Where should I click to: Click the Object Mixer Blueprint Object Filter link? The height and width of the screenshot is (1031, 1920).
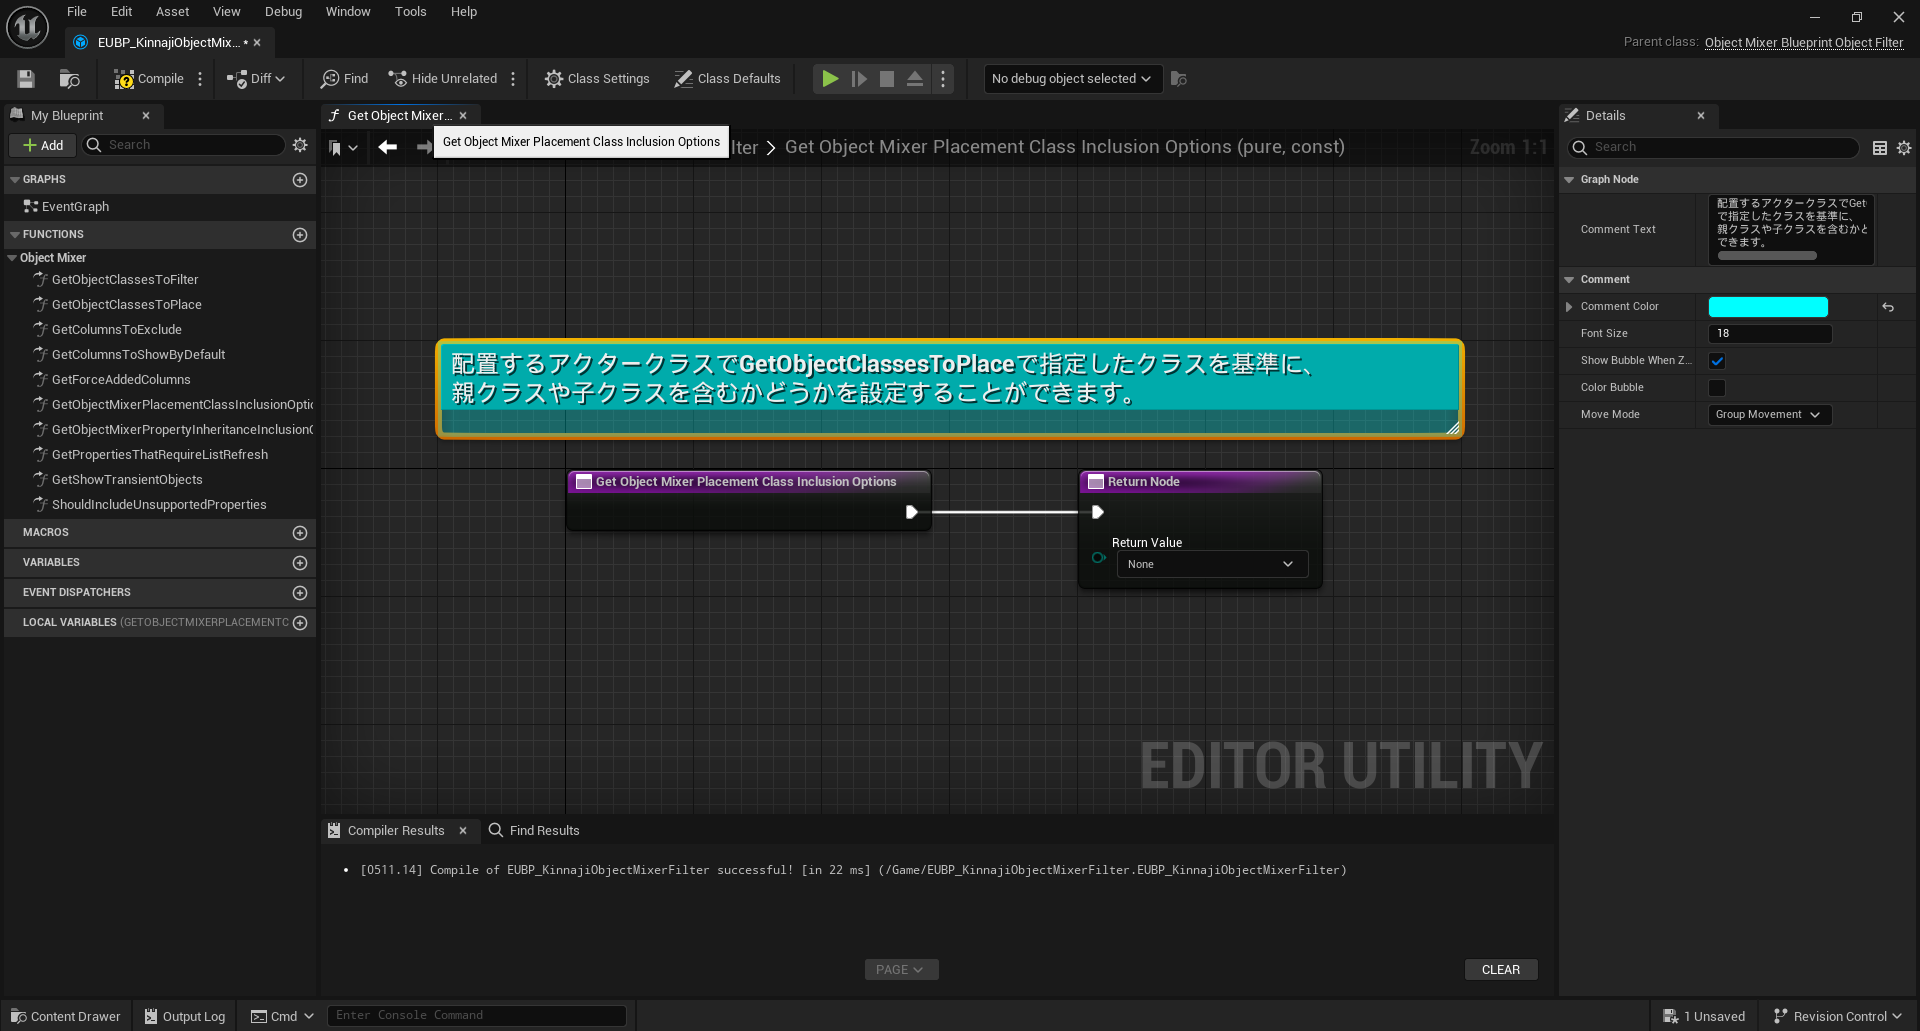click(1803, 42)
